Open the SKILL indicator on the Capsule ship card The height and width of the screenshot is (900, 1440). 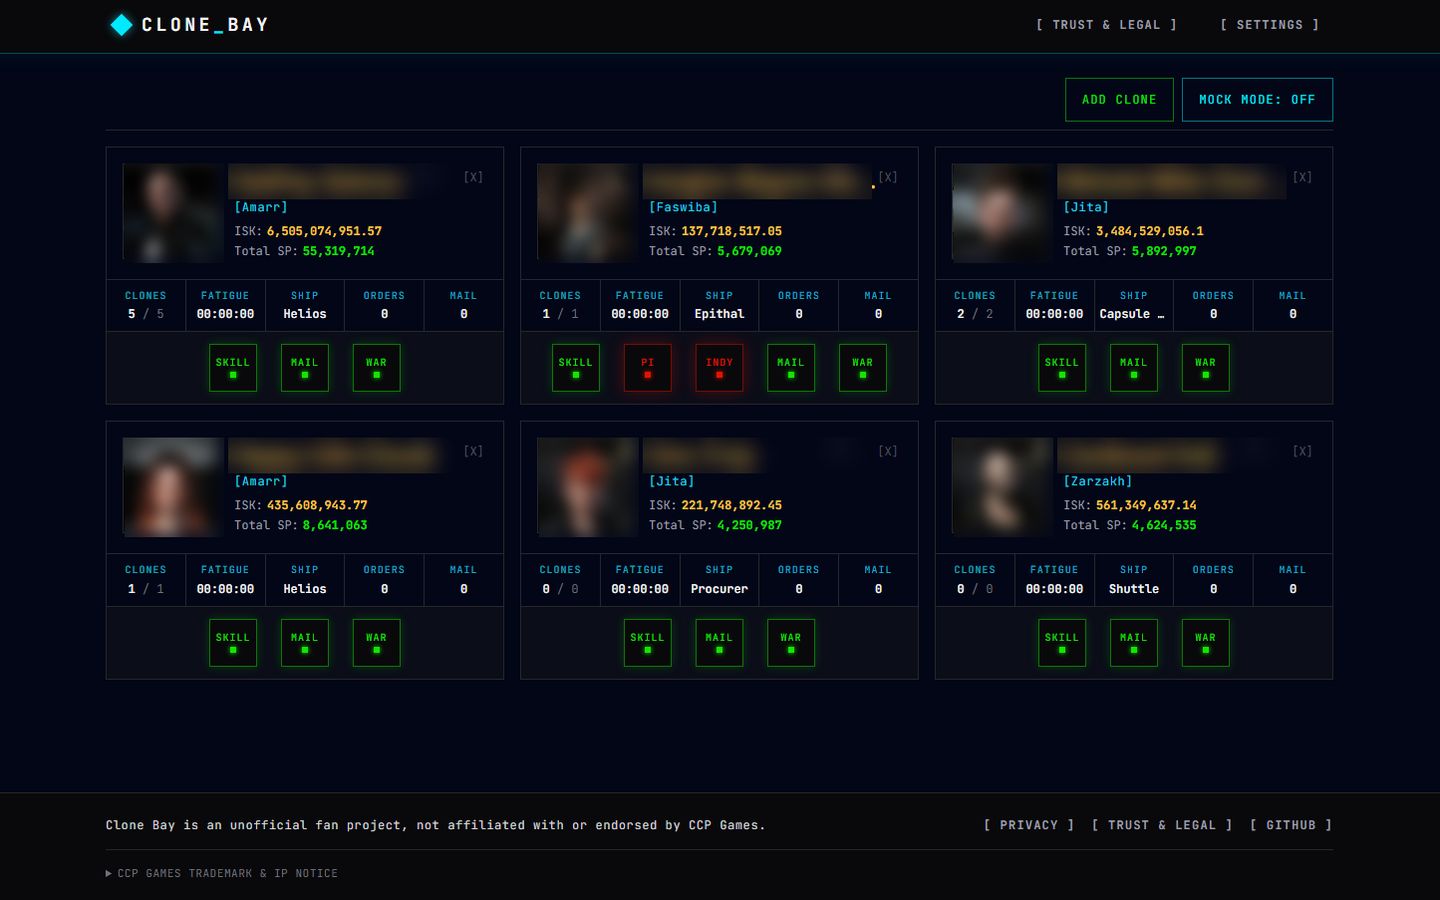(x=1062, y=368)
